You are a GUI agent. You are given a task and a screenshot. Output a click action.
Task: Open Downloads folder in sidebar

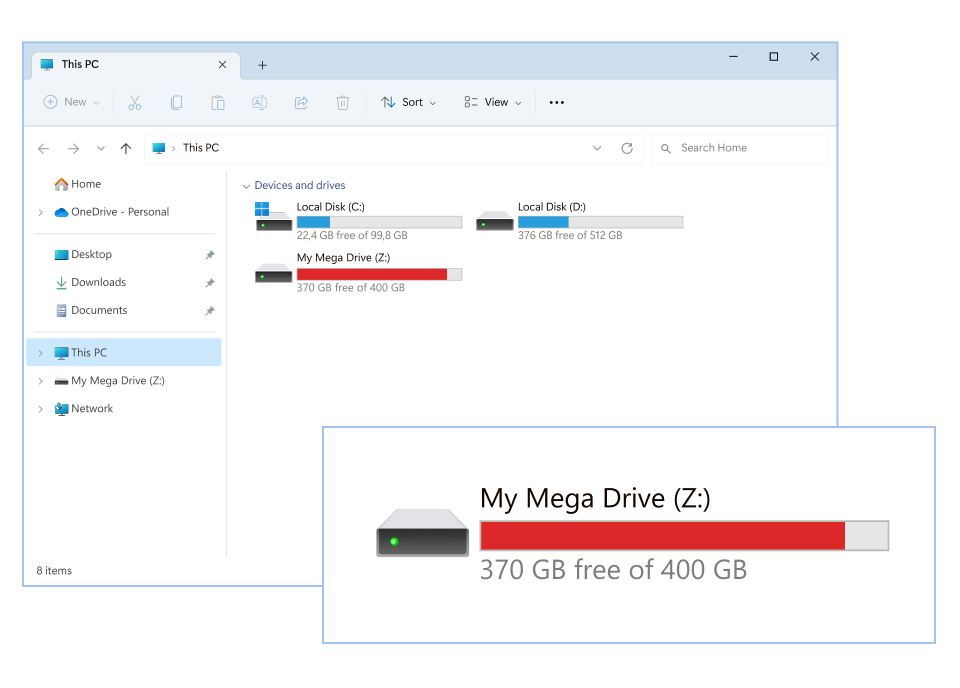coord(98,282)
